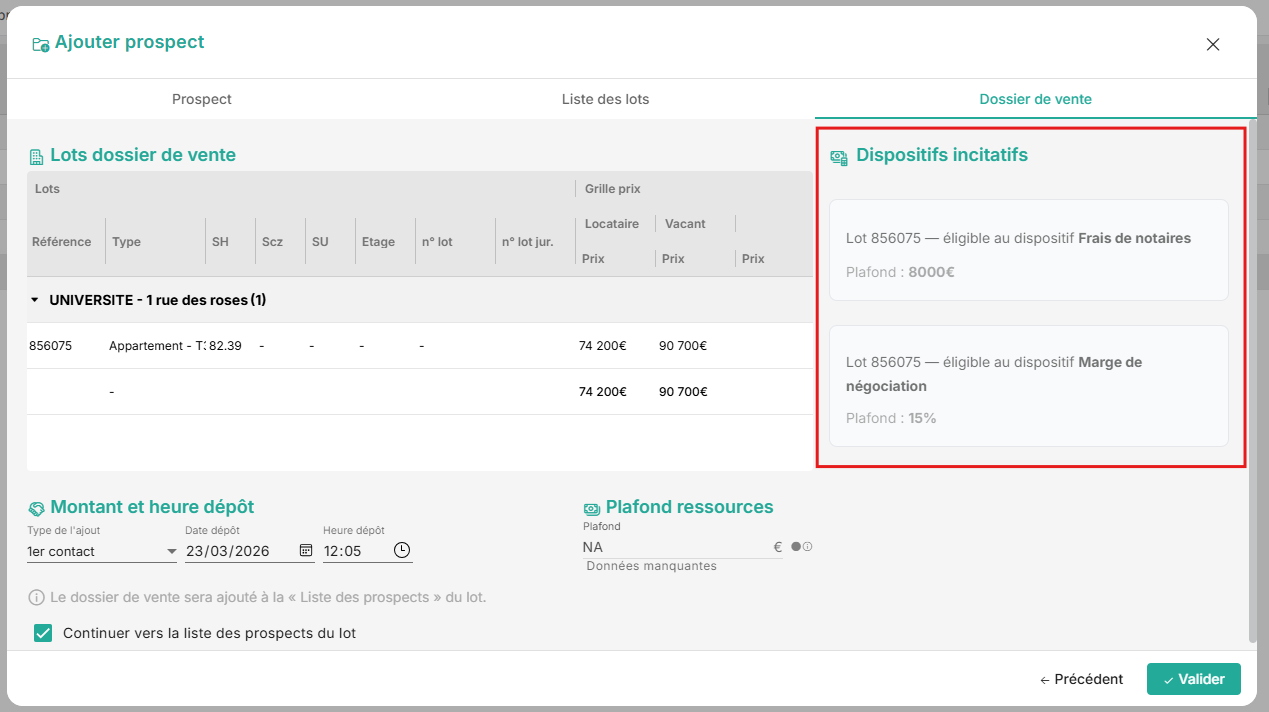Collapse the UNIVERSITE - 1 rue des roses group

(36, 300)
